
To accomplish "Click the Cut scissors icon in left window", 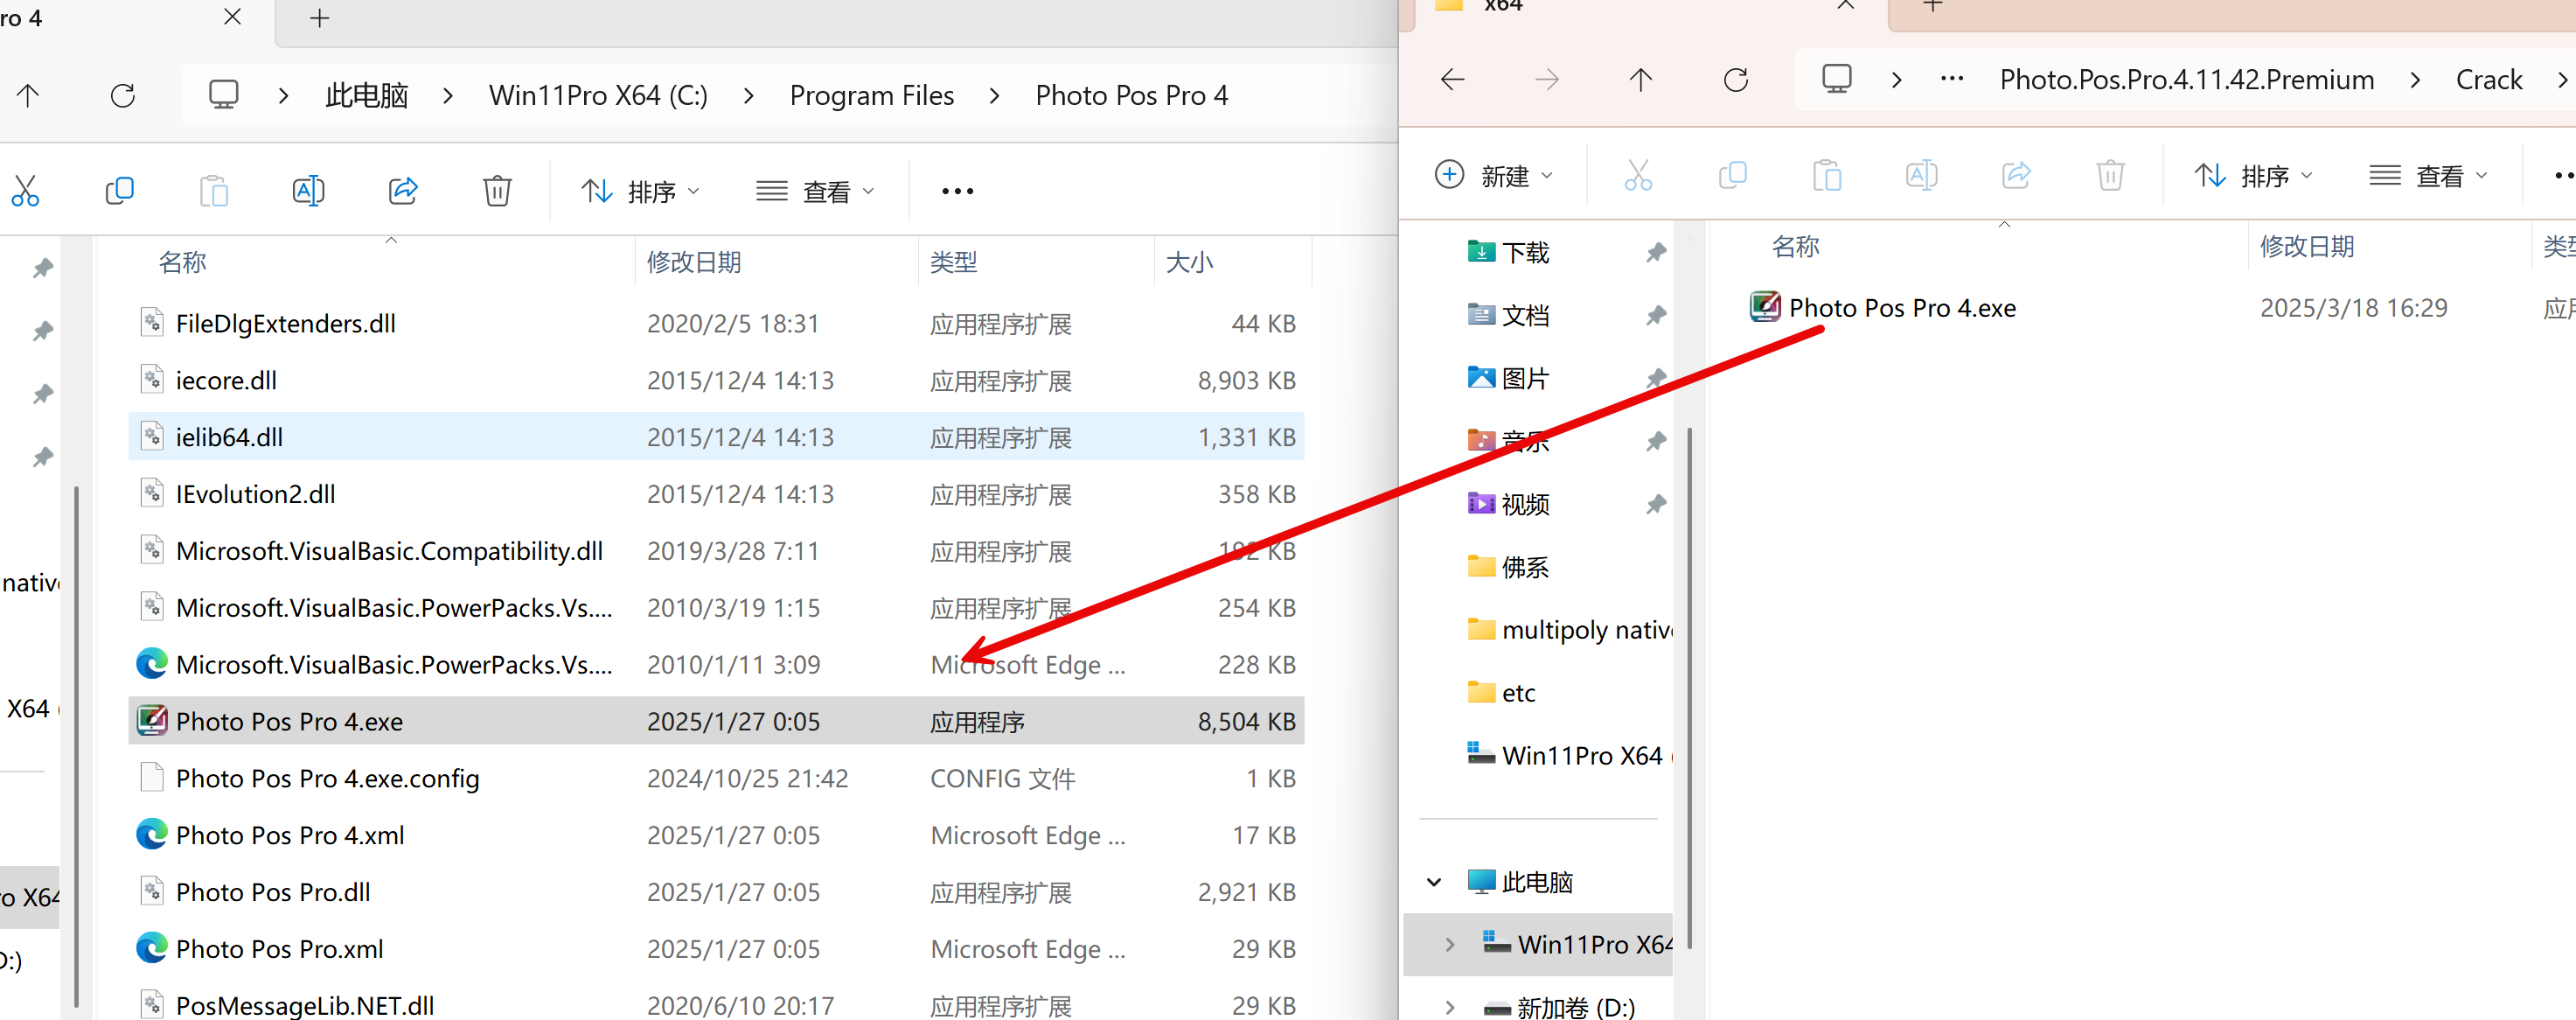I will pyautogui.click(x=25, y=190).
